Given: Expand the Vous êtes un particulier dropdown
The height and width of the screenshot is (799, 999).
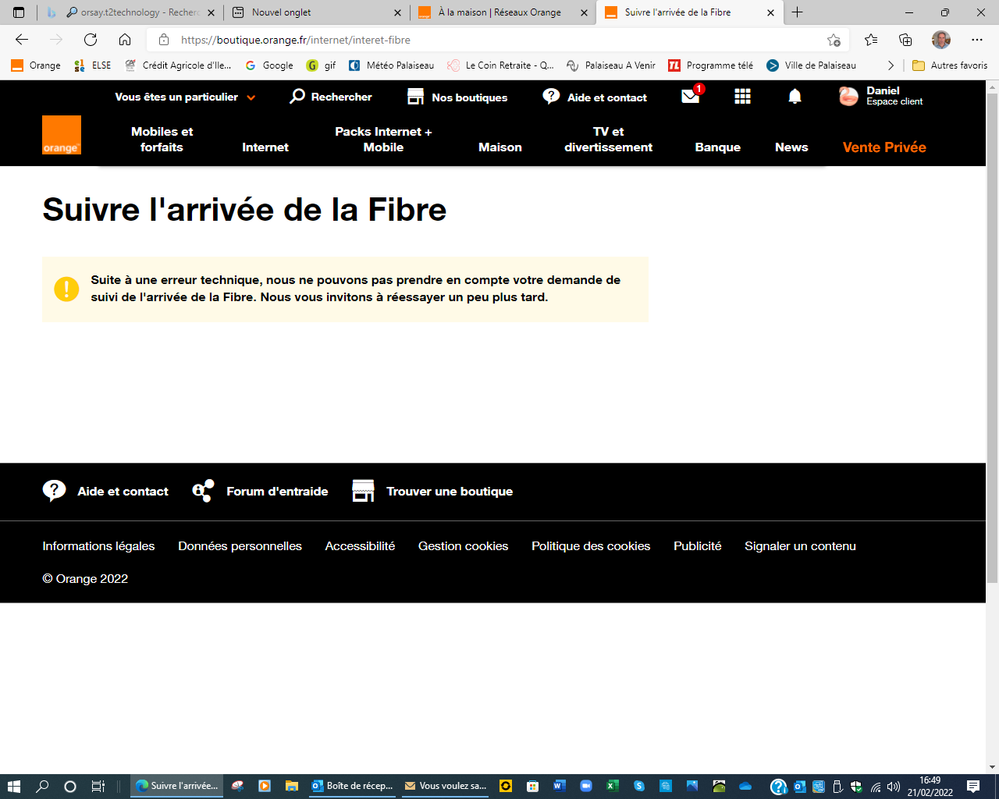Looking at the screenshot, I should tap(185, 97).
